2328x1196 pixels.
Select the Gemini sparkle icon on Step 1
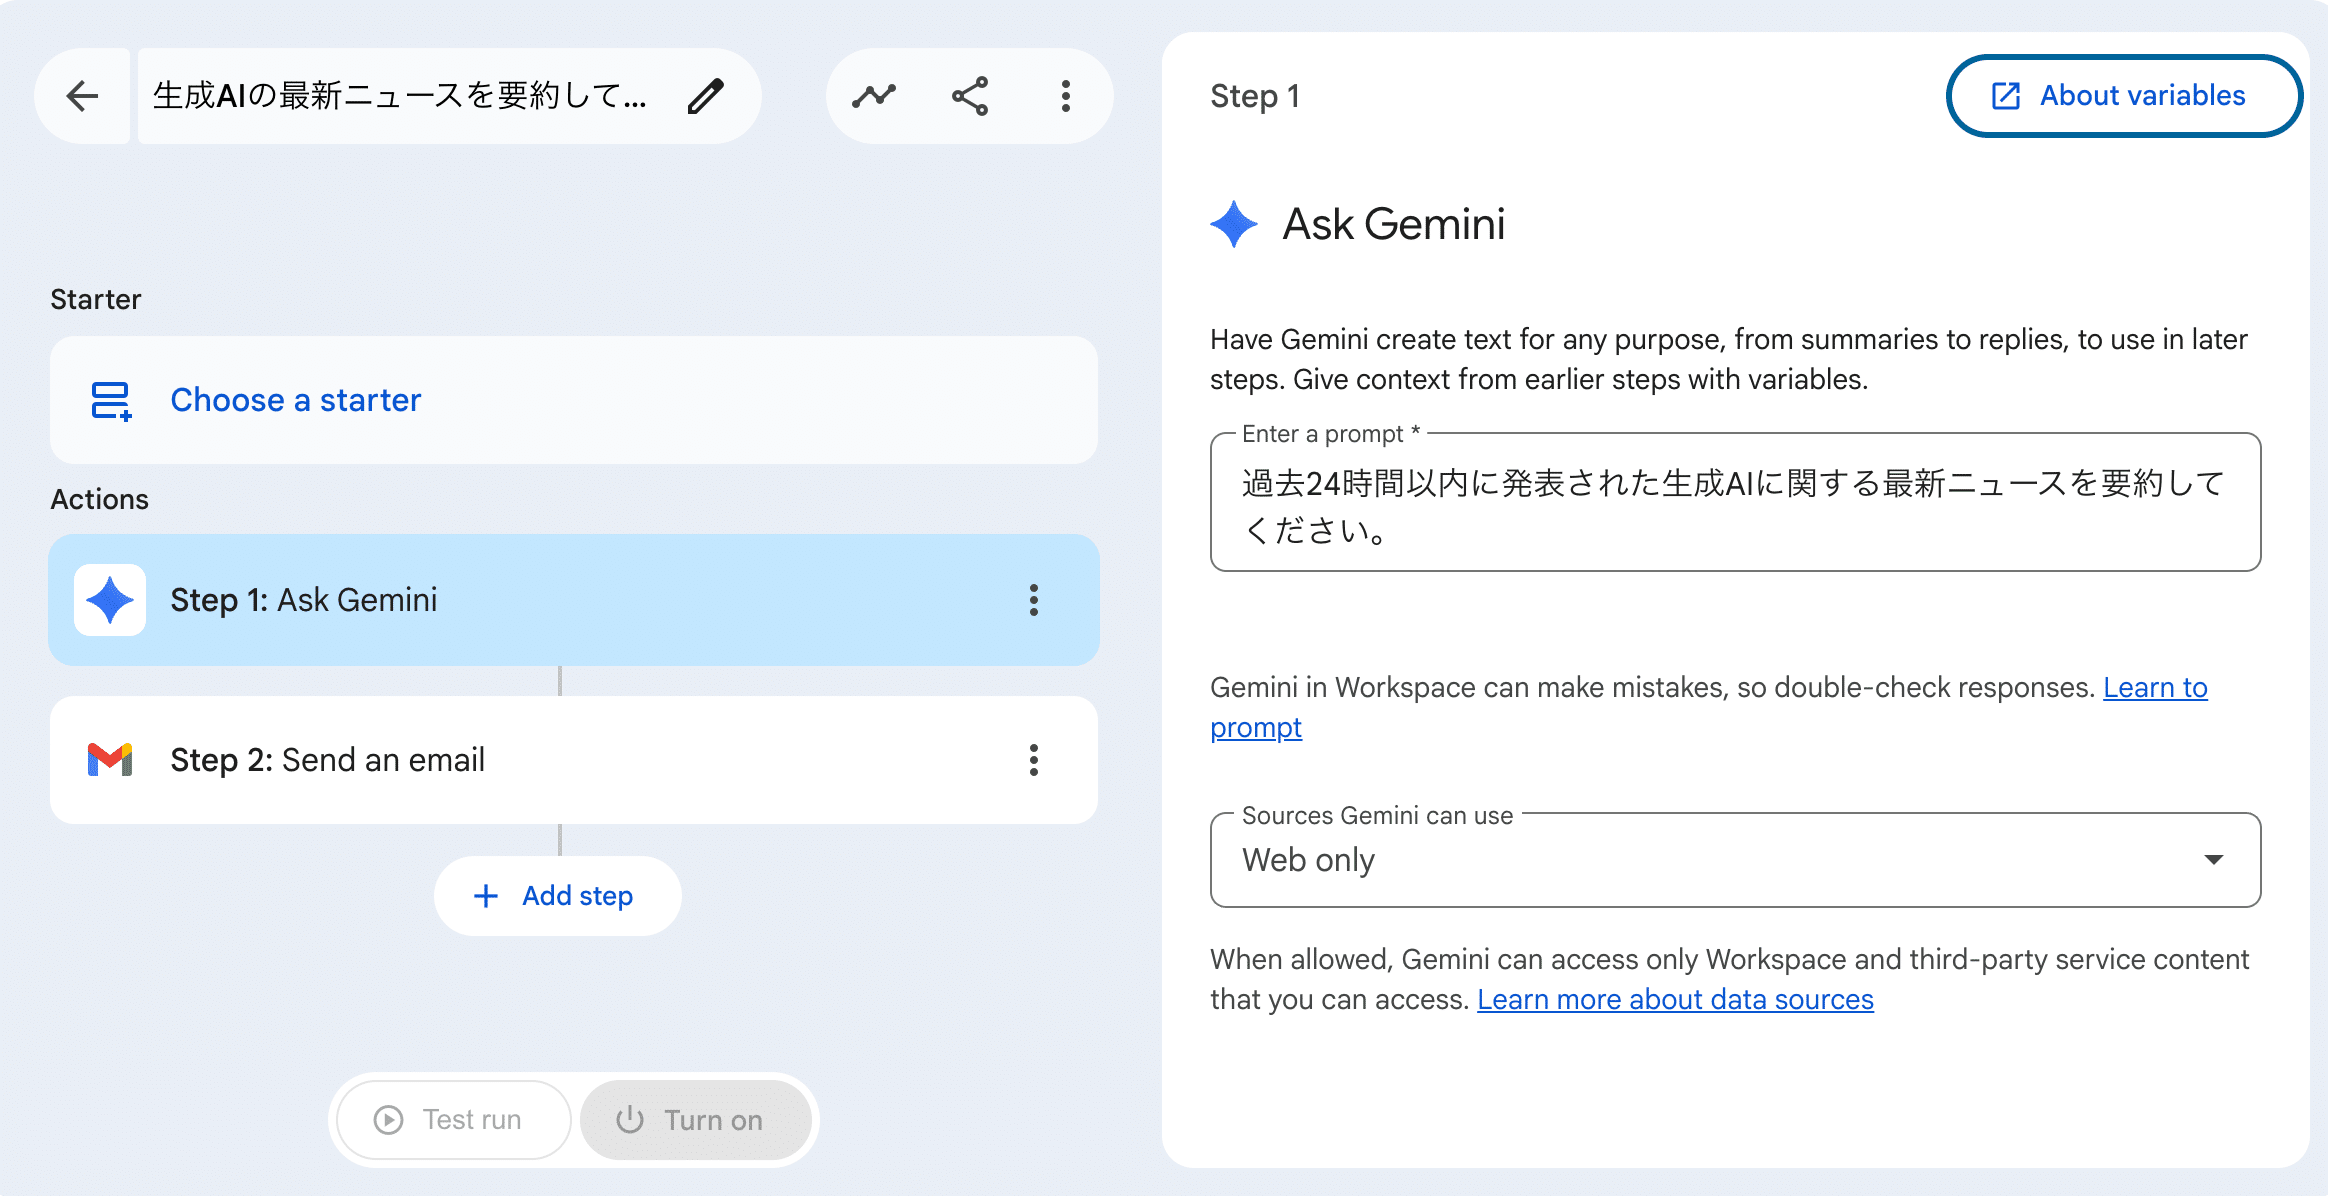click(x=110, y=600)
